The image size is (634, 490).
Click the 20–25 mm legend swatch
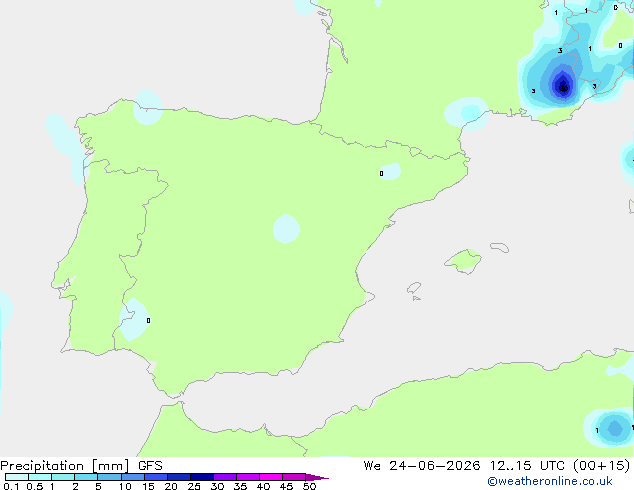click(179, 477)
